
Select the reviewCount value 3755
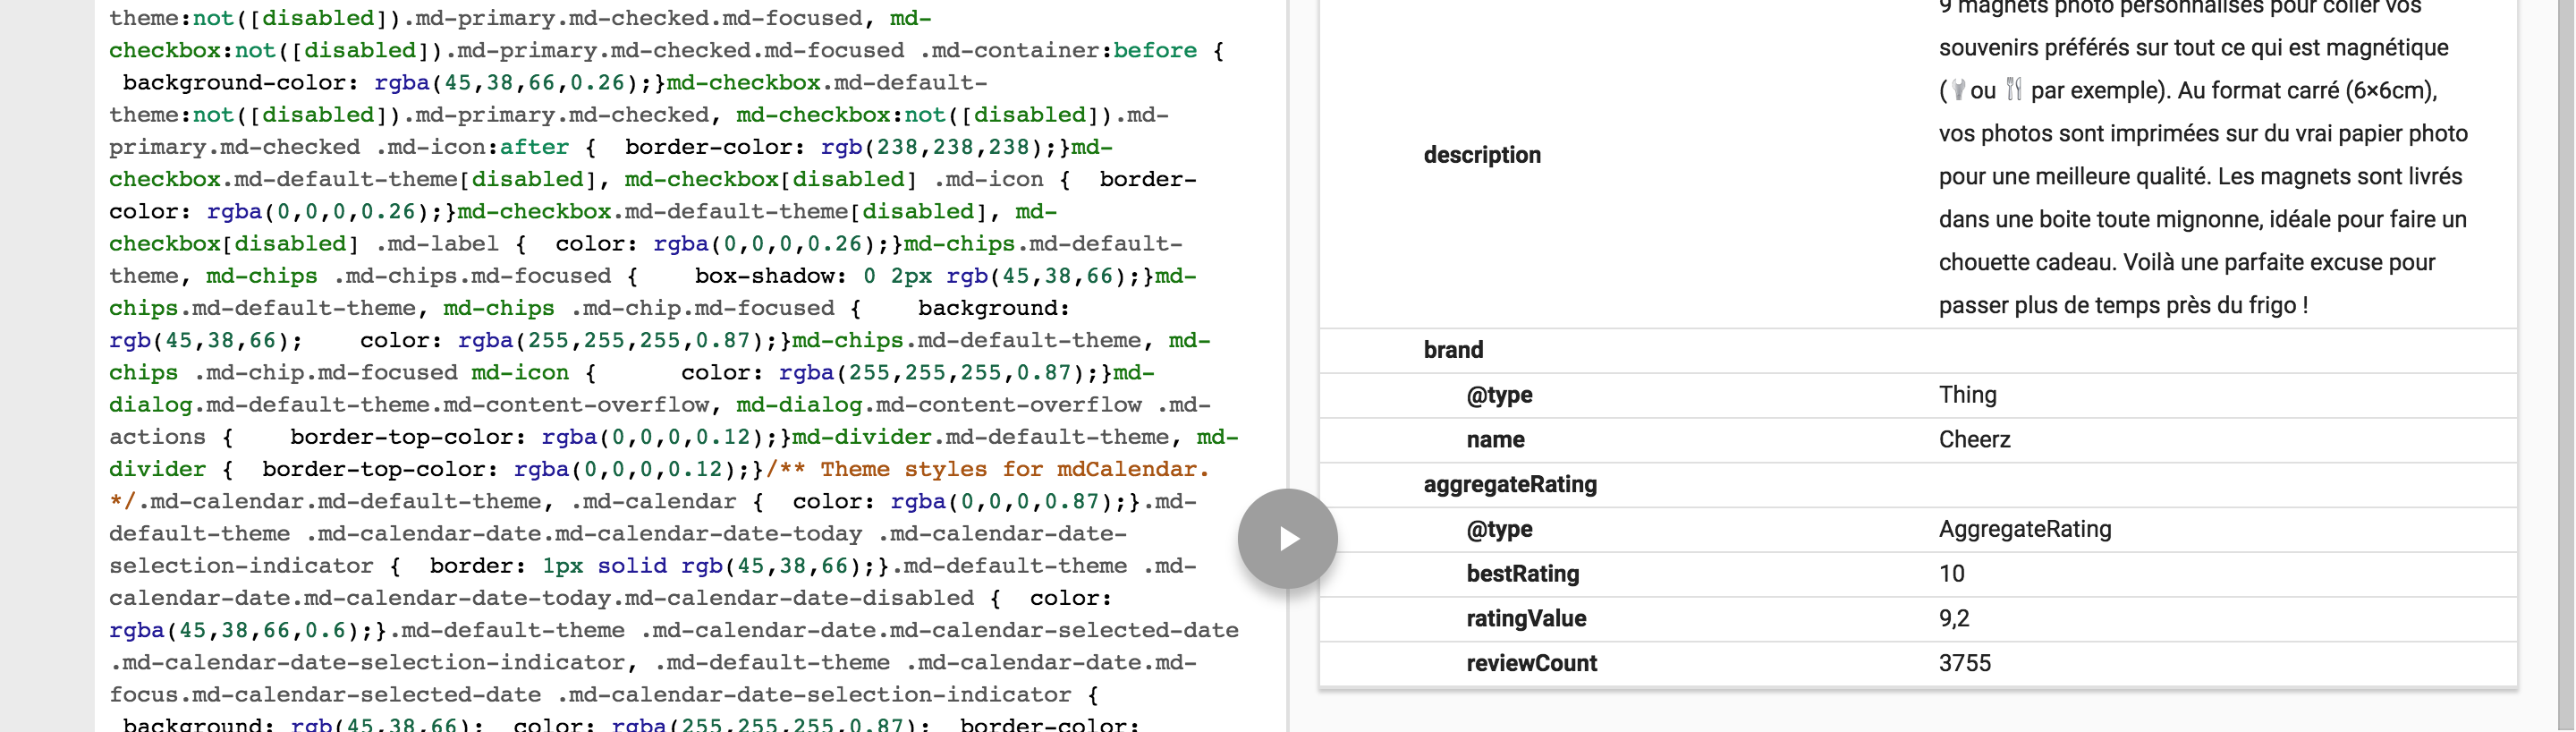[x=1964, y=663]
